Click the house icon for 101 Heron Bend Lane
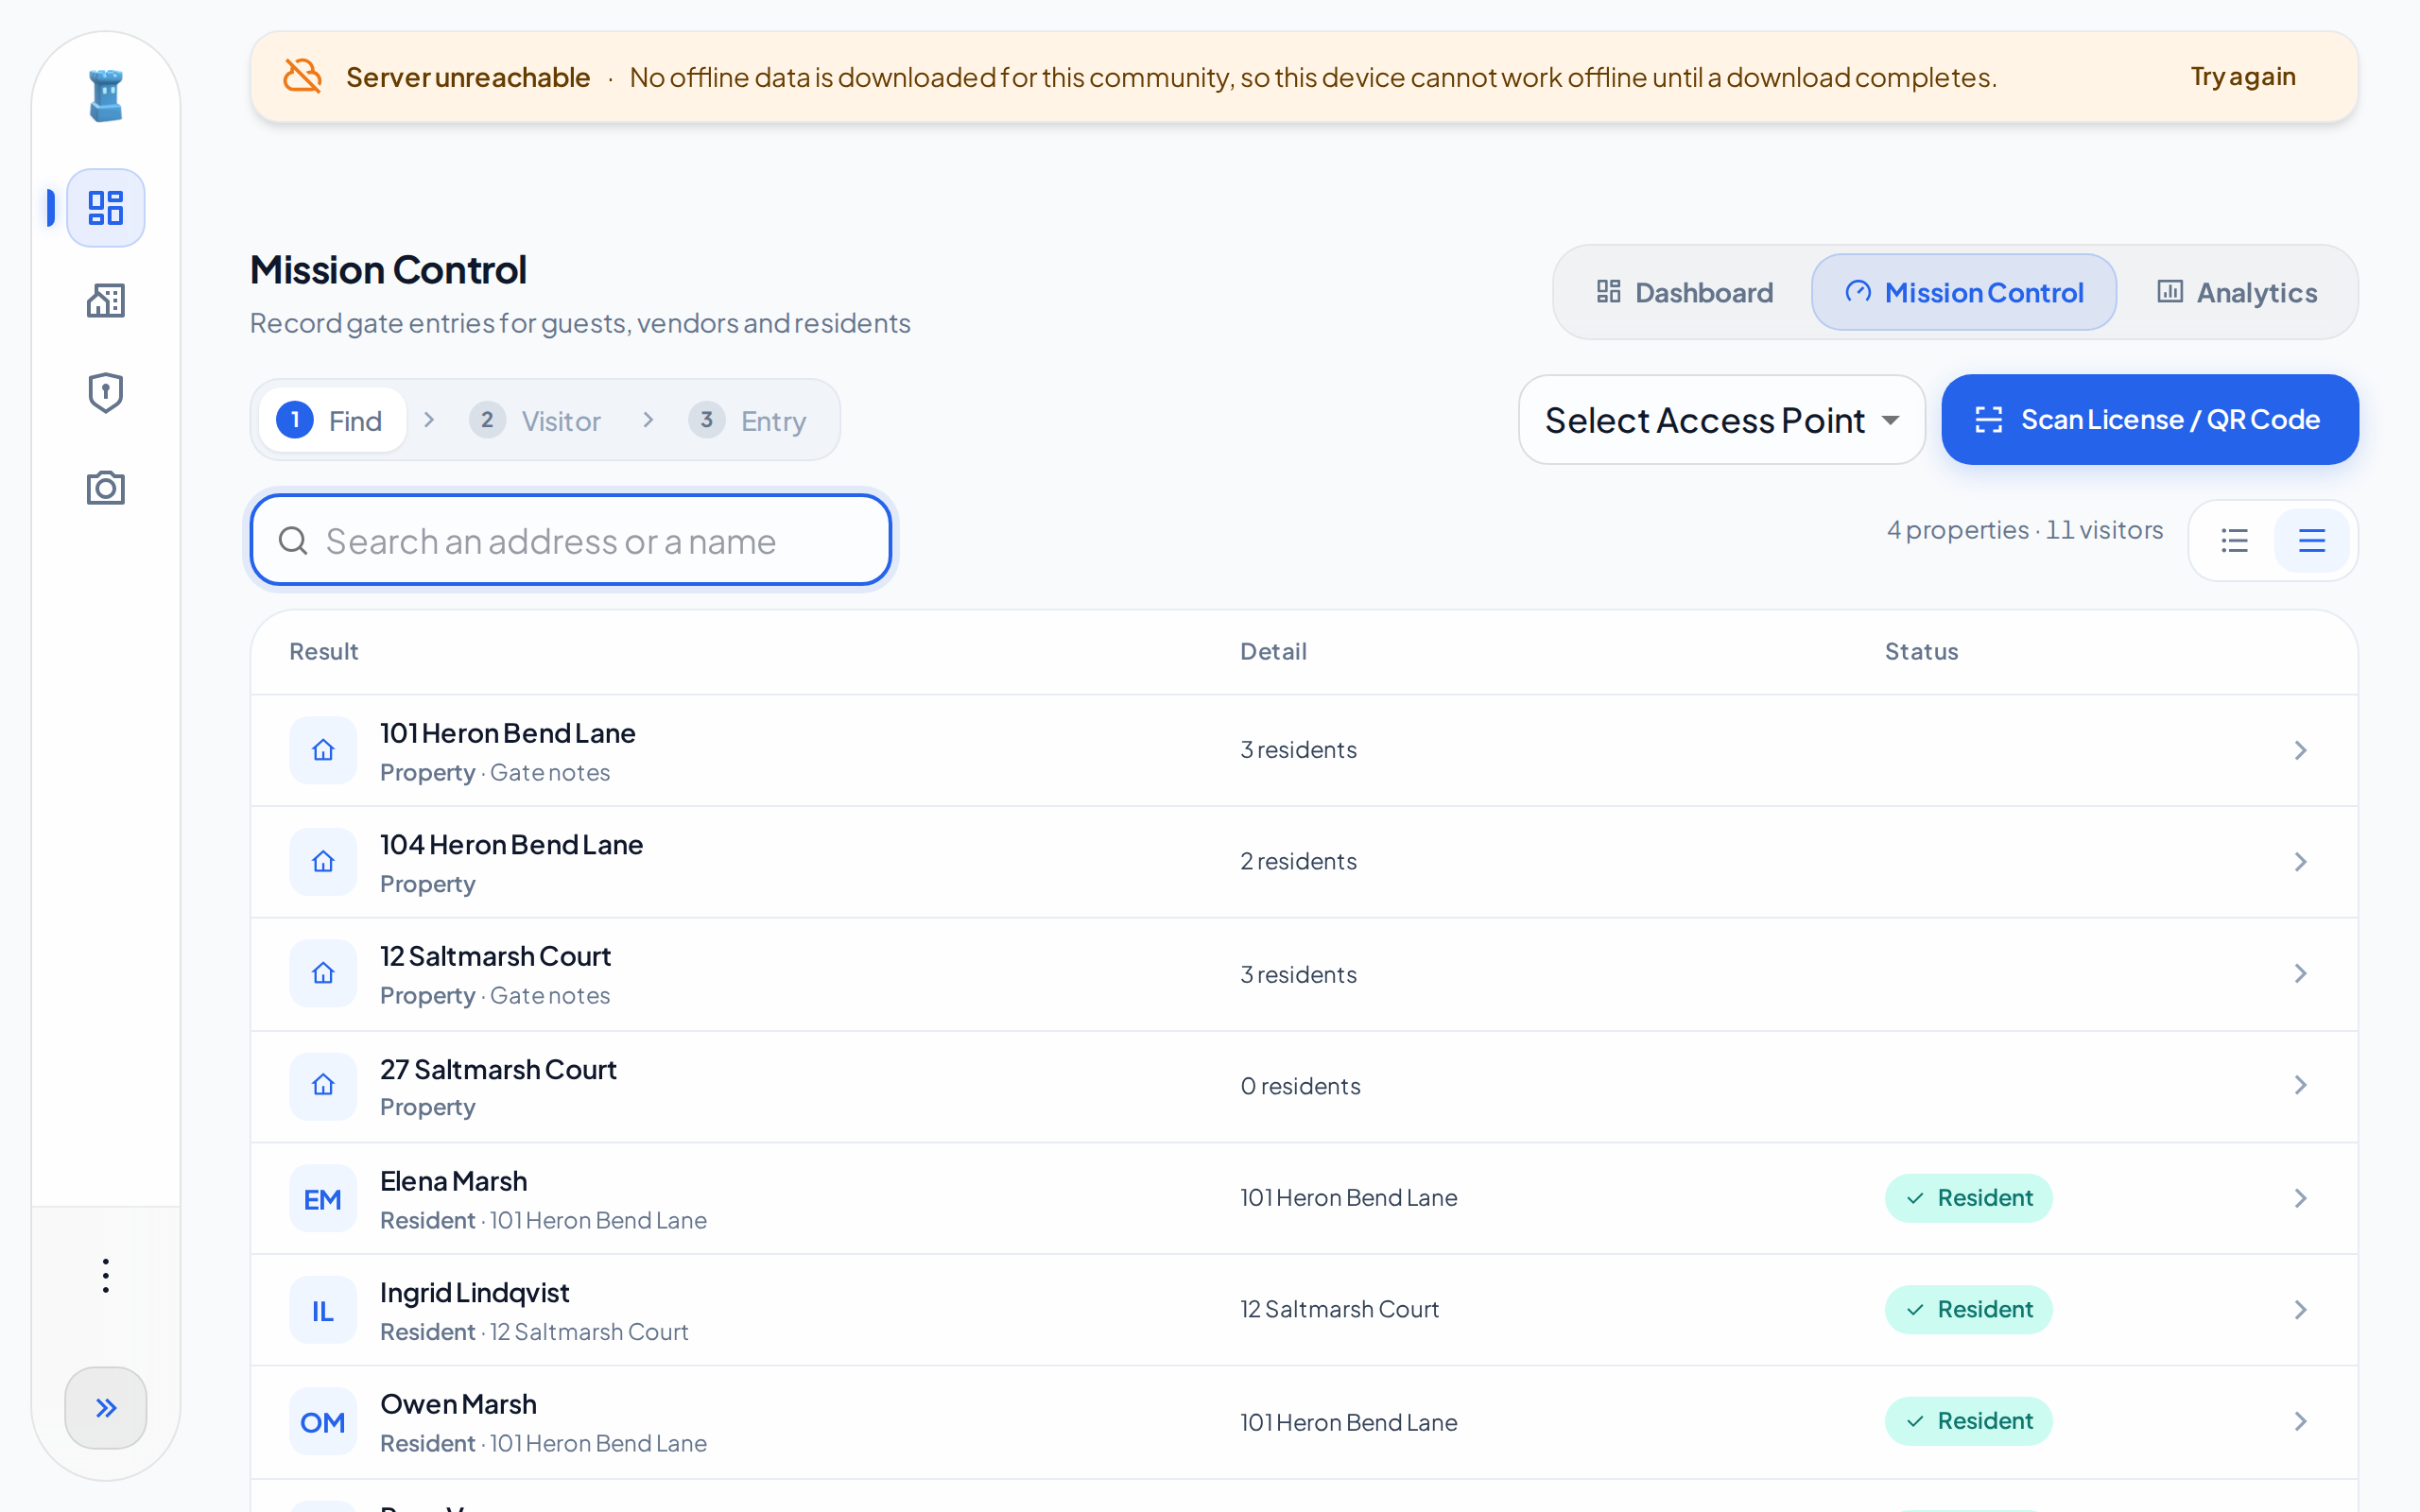 323,750
